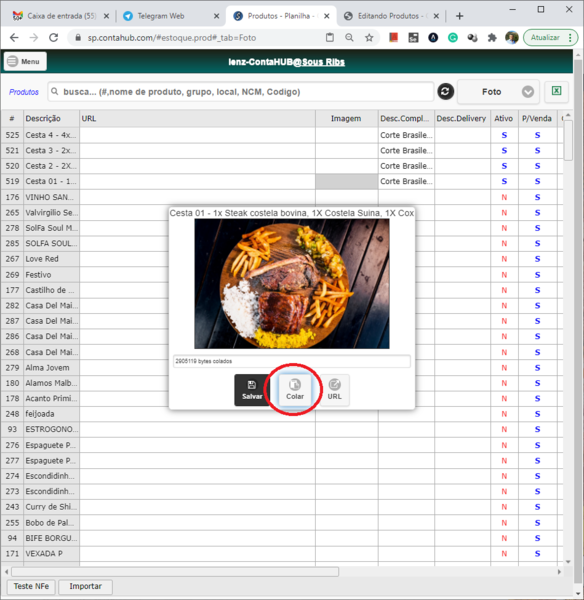This screenshot has height=600, width=584.
Task: Open the extensions puzzle icon
Action: [x=492, y=38]
